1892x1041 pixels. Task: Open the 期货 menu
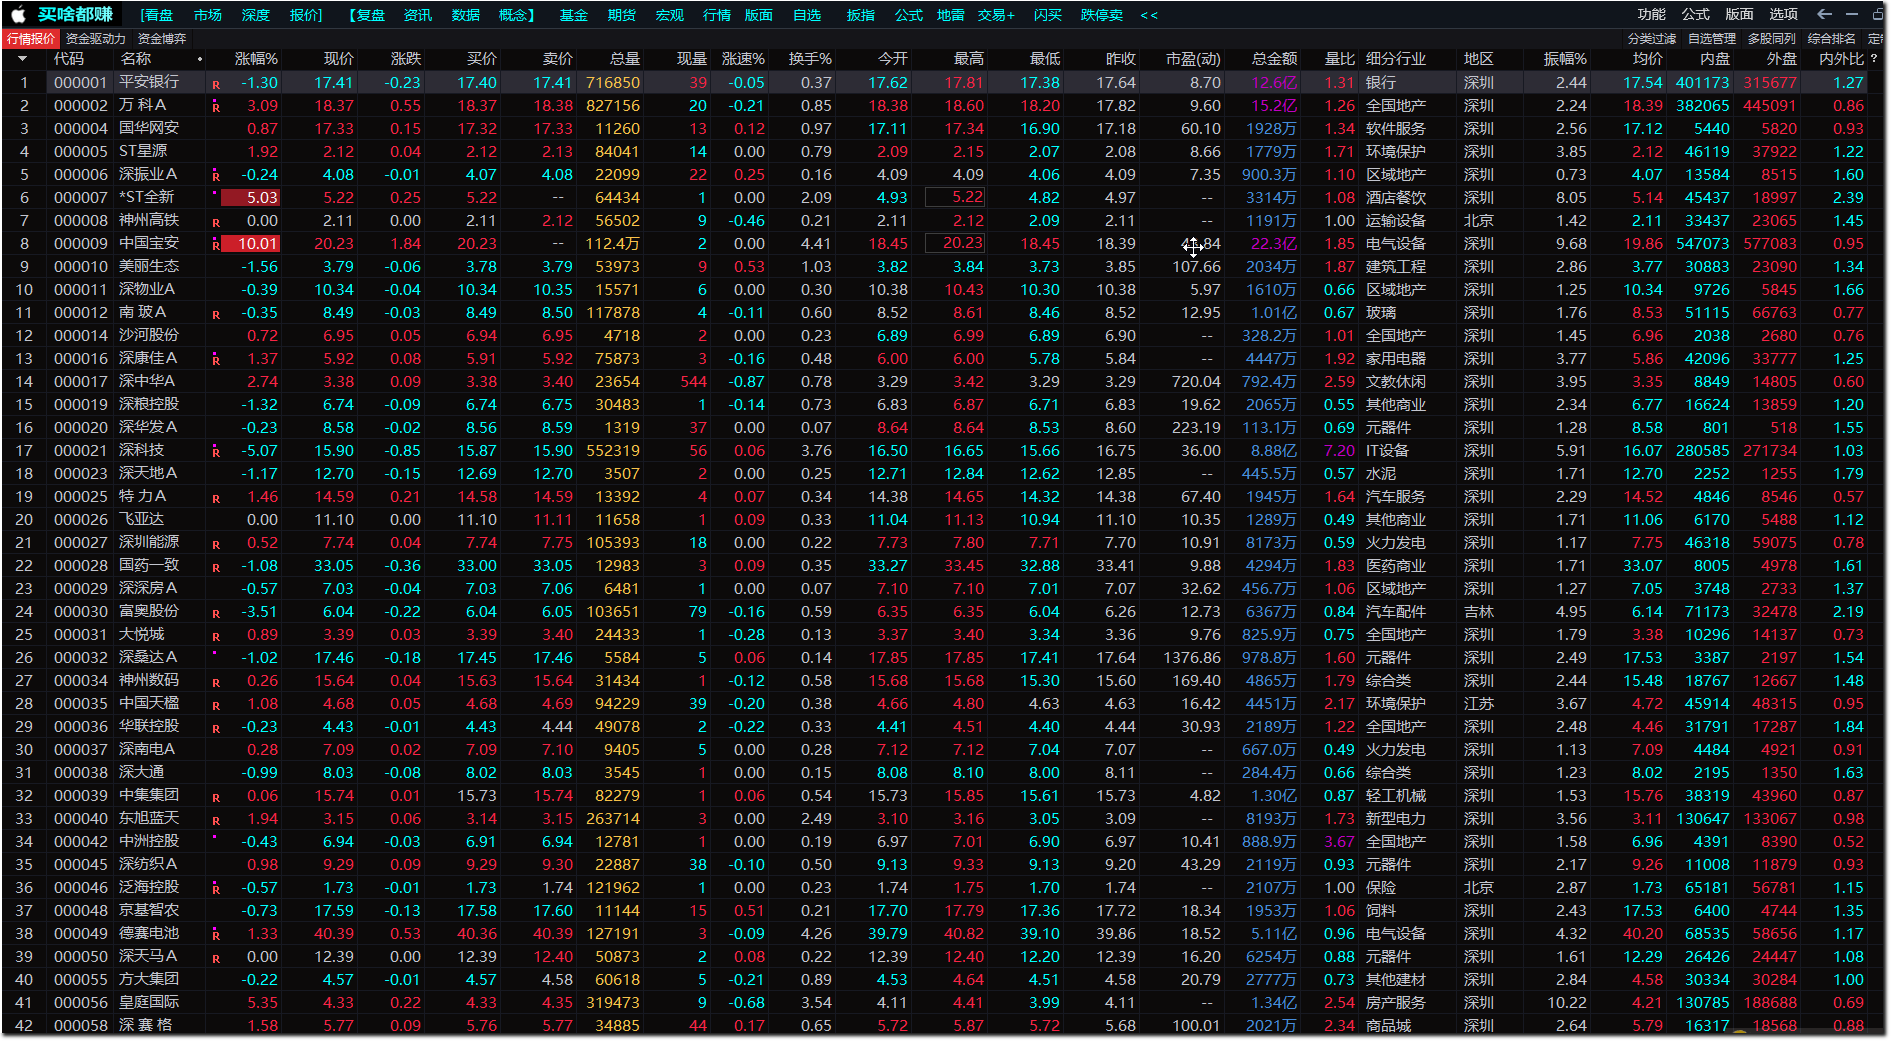click(x=622, y=15)
